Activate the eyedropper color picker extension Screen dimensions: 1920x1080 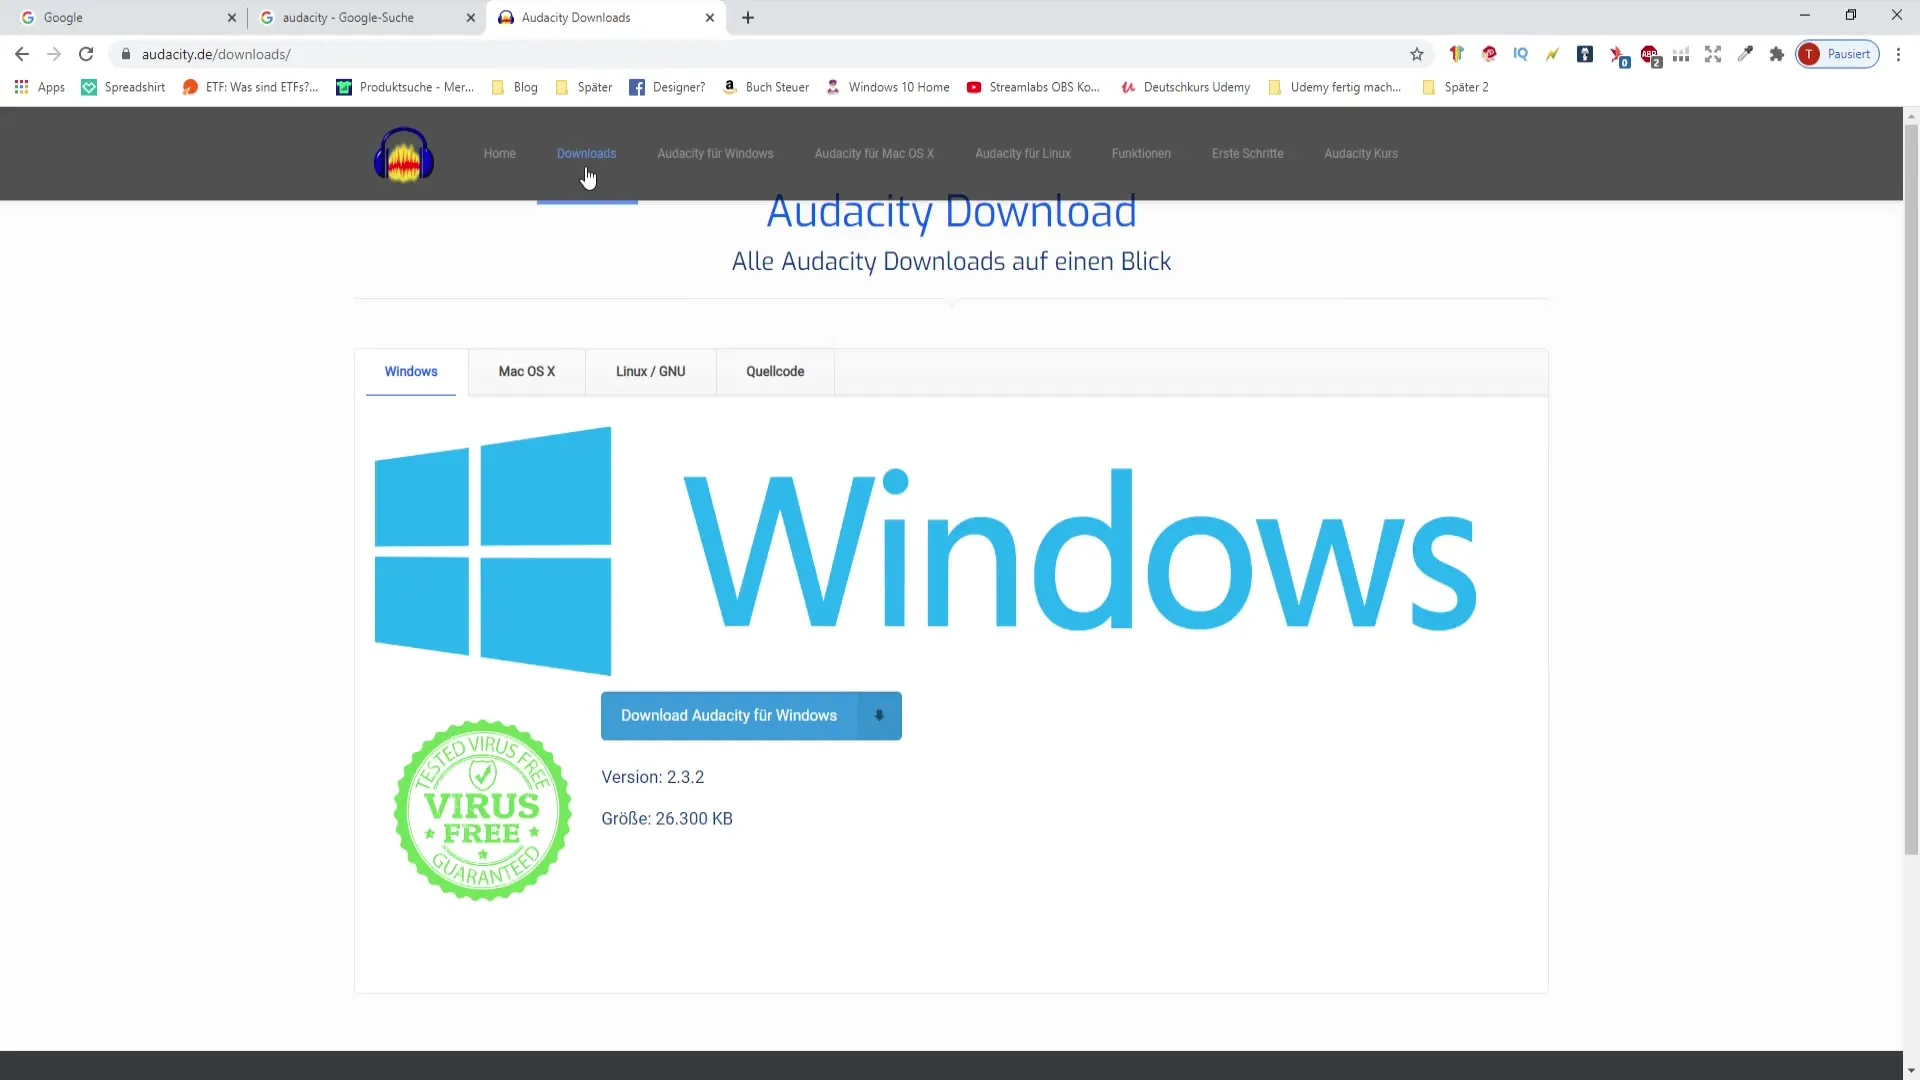tap(1745, 54)
